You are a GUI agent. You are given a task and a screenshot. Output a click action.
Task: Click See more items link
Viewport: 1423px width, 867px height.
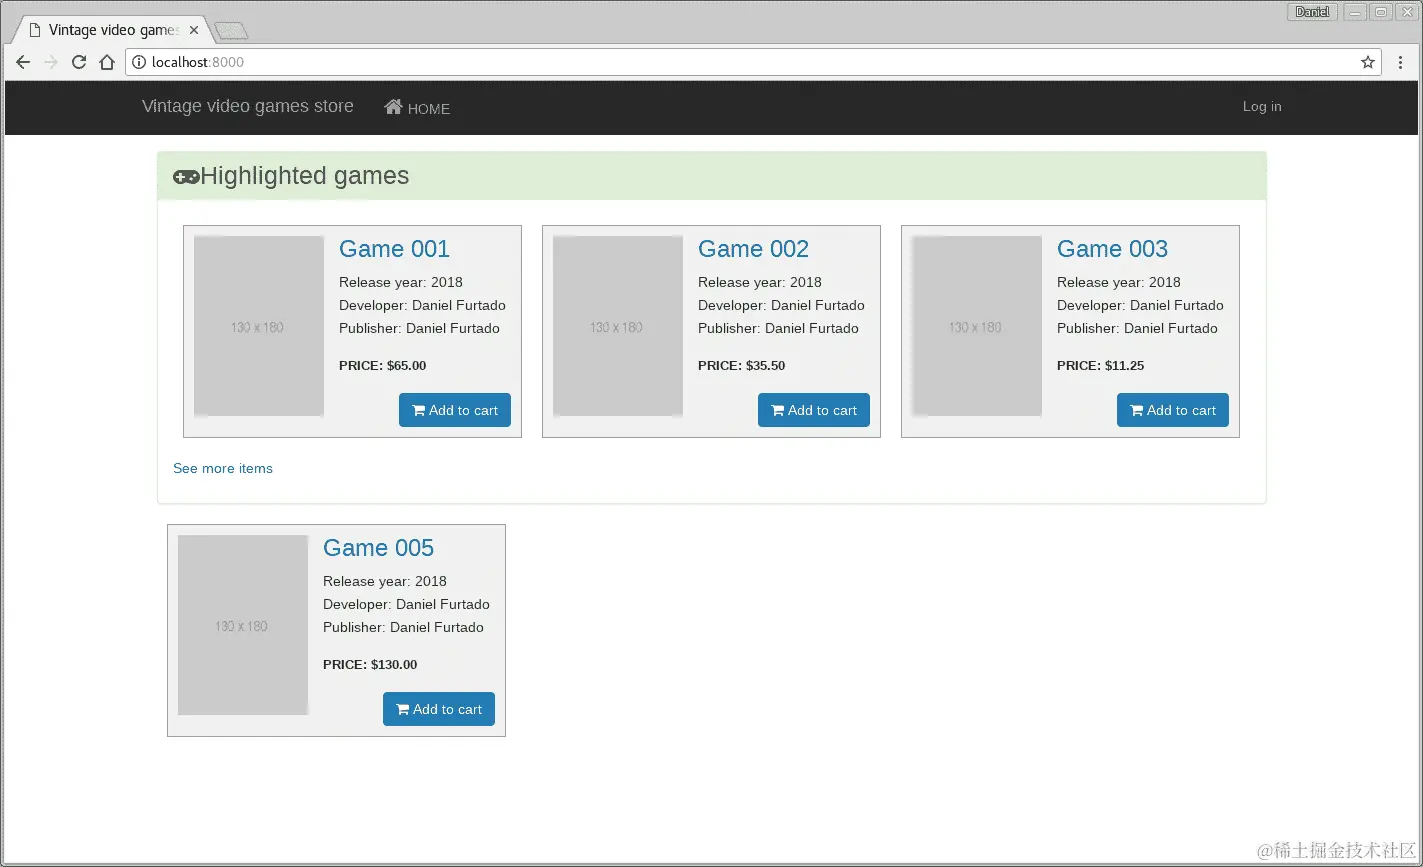pyautogui.click(x=223, y=468)
